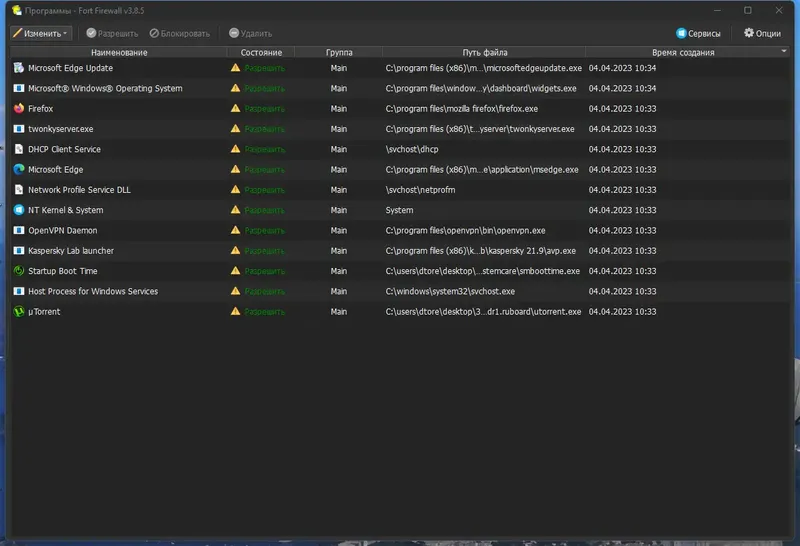
Task: Select Microsoft® Windows® Operating System name
Action: pyautogui.click(x=105, y=88)
